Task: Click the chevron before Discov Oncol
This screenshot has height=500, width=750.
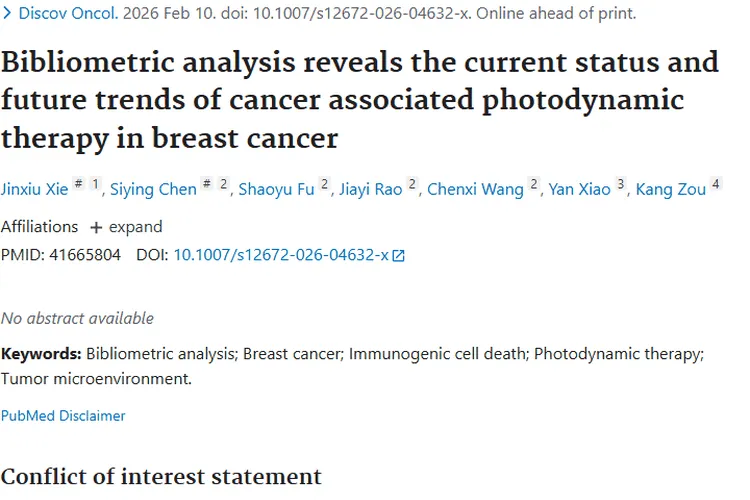Action: coord(8,14)
